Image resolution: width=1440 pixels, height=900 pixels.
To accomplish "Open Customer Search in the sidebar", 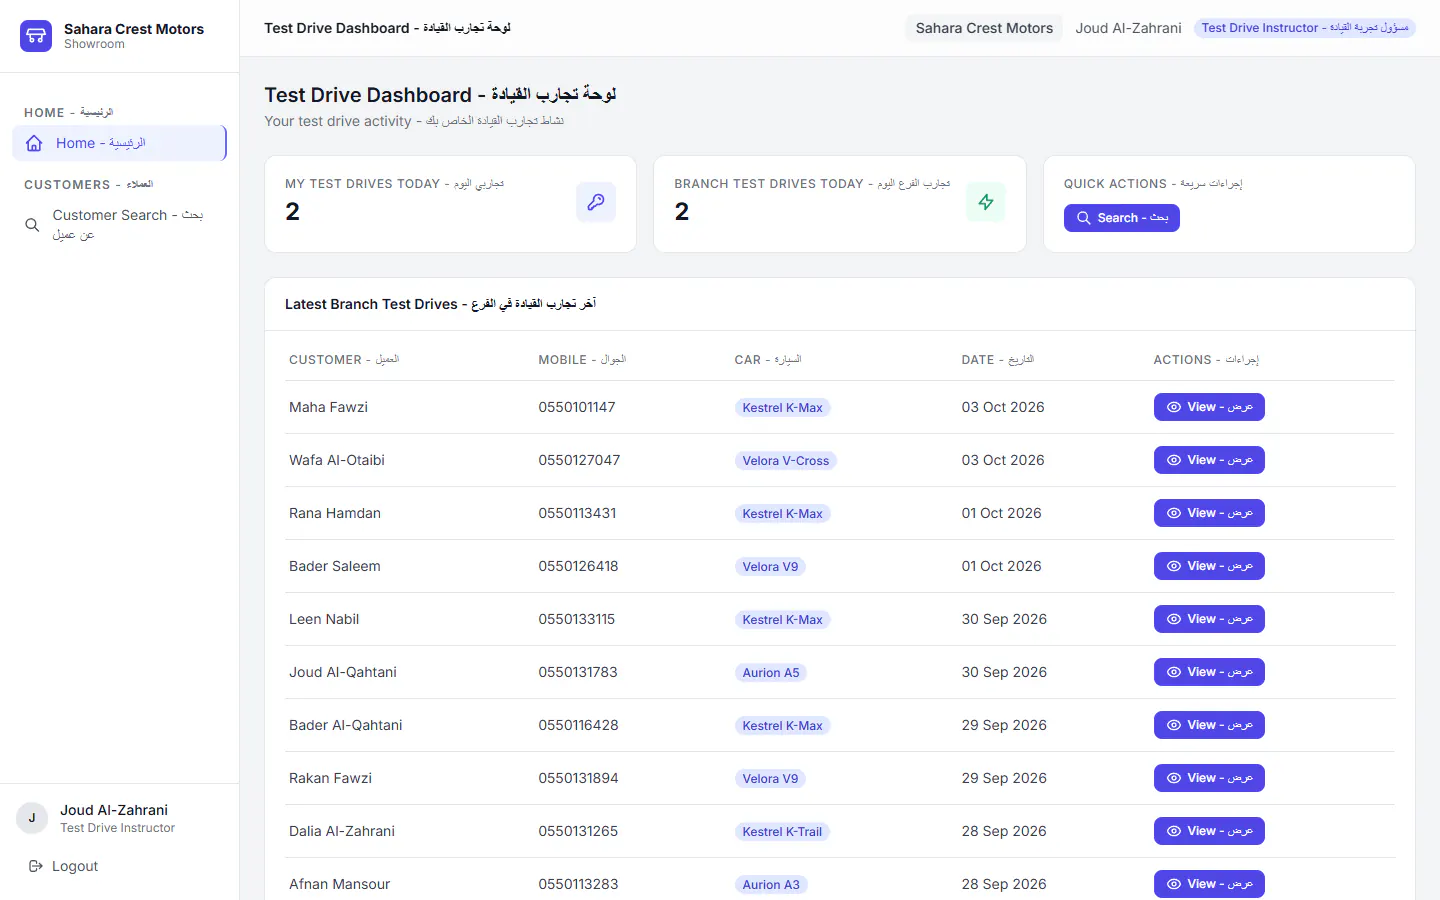I will 119,224.
